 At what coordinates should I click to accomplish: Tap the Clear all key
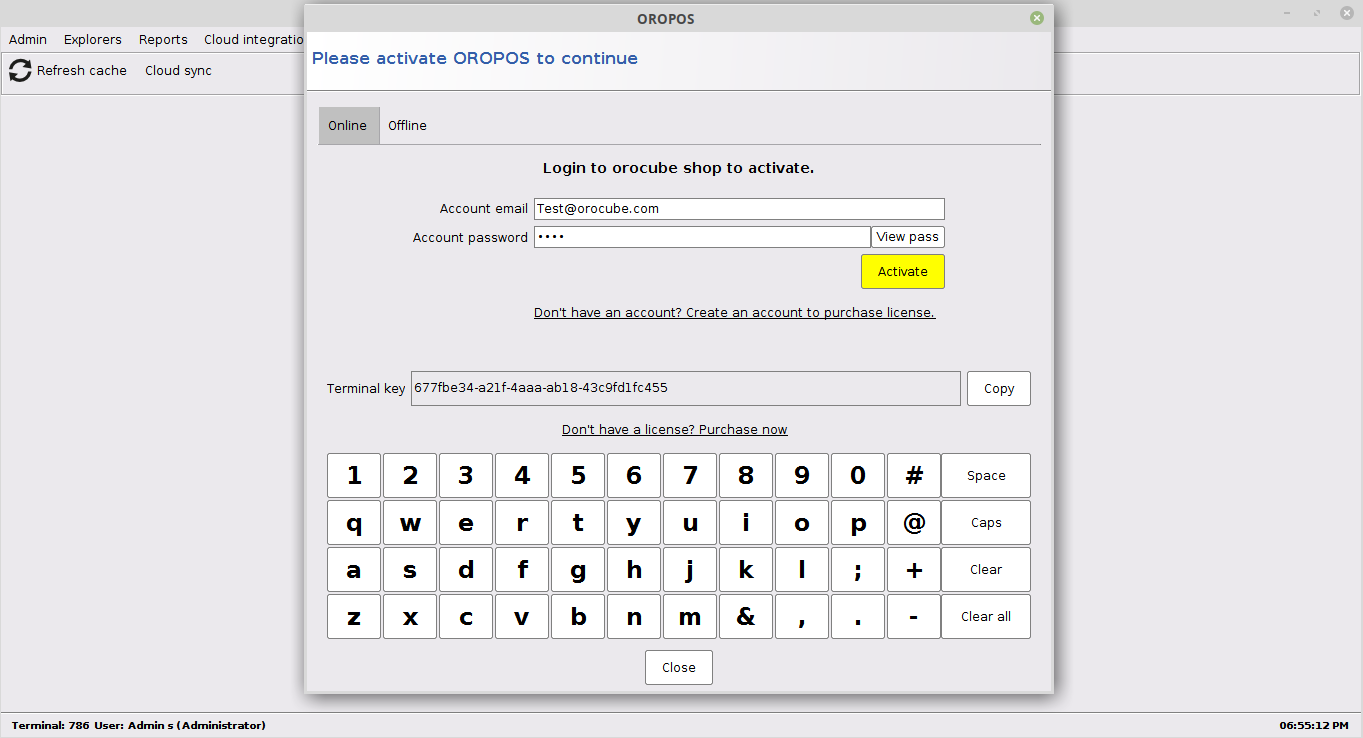click(986, 617)
